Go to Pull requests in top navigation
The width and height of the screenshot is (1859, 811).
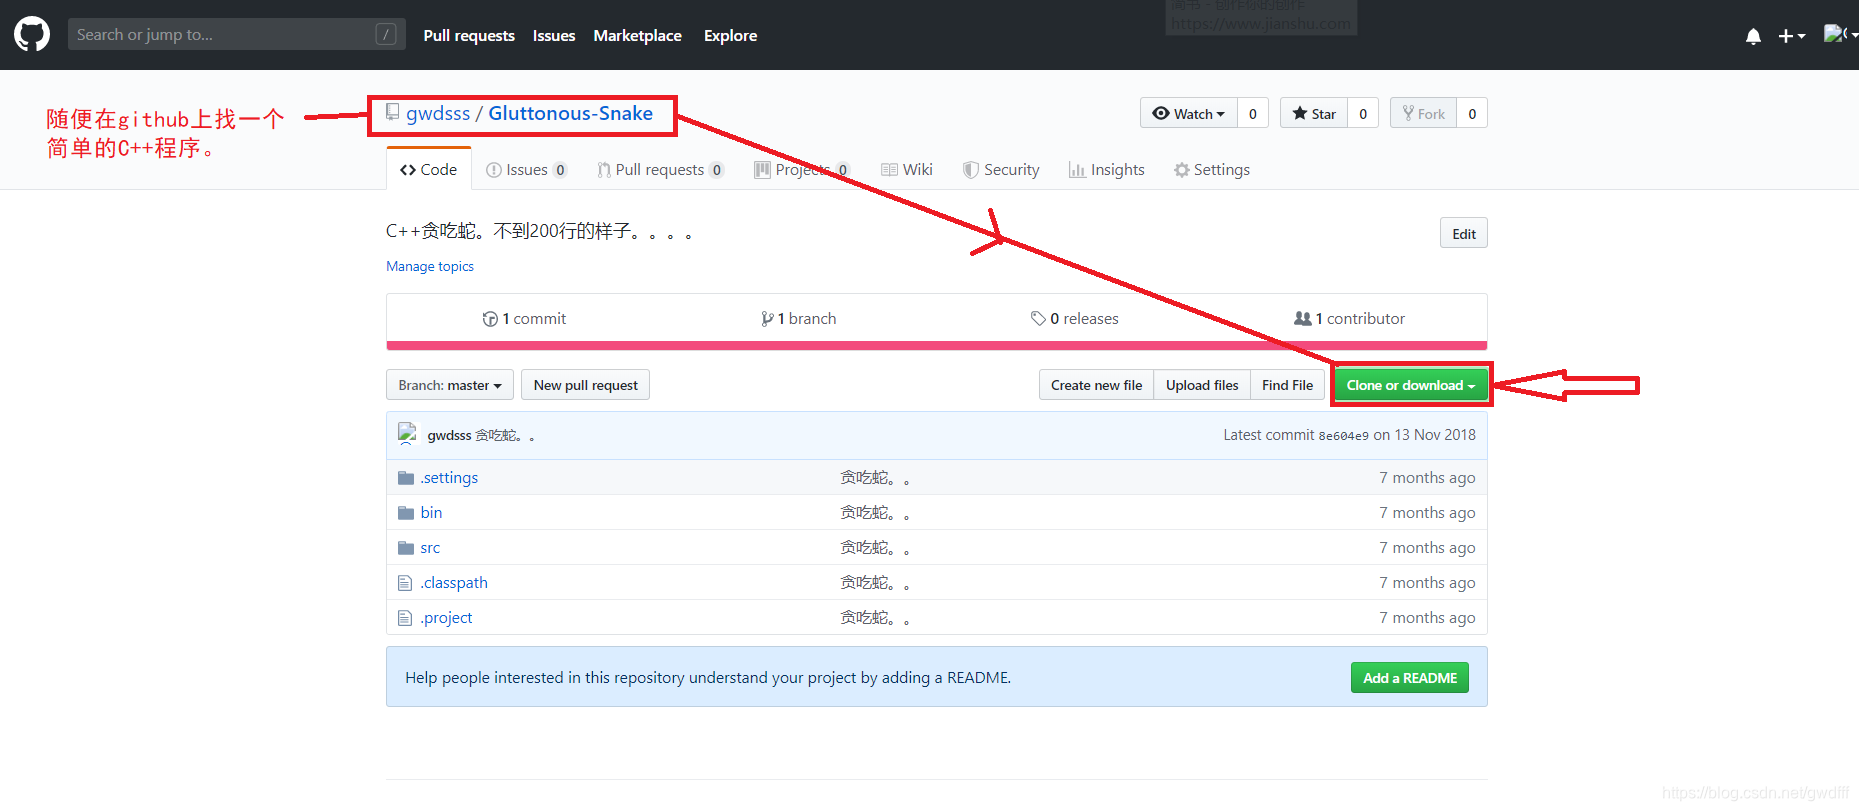point(469,35)
